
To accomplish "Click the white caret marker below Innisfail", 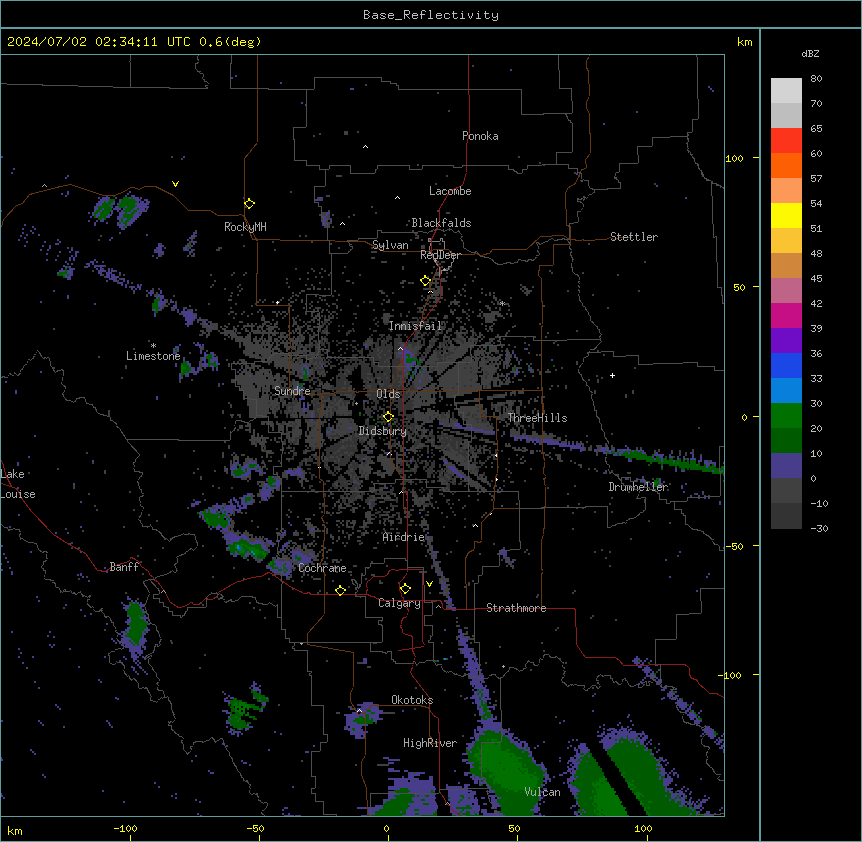I will 400,348.
